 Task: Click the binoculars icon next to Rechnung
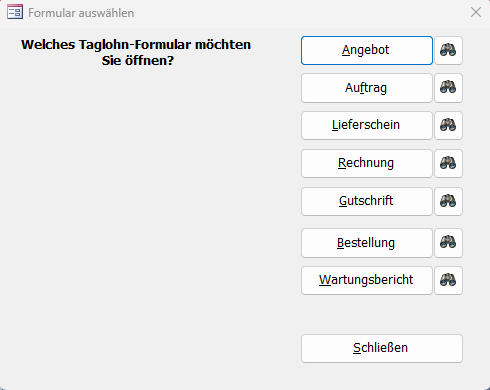[x=448, y=164]
